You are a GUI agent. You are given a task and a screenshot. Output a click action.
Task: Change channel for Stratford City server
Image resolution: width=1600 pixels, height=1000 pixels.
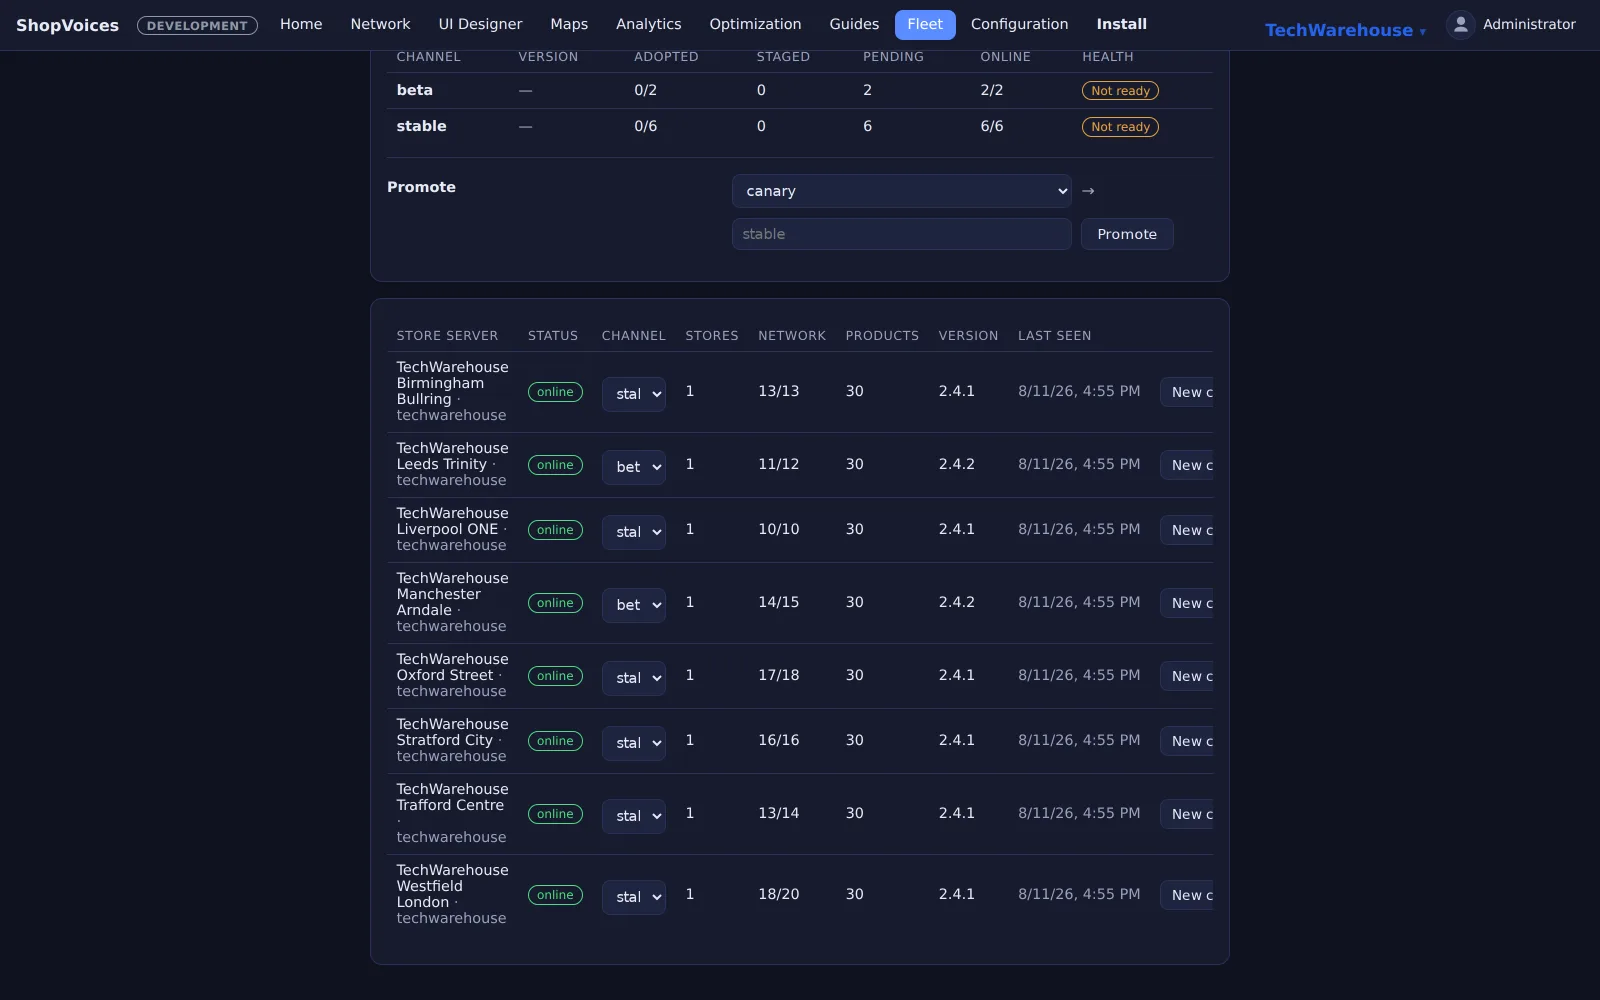634,743
